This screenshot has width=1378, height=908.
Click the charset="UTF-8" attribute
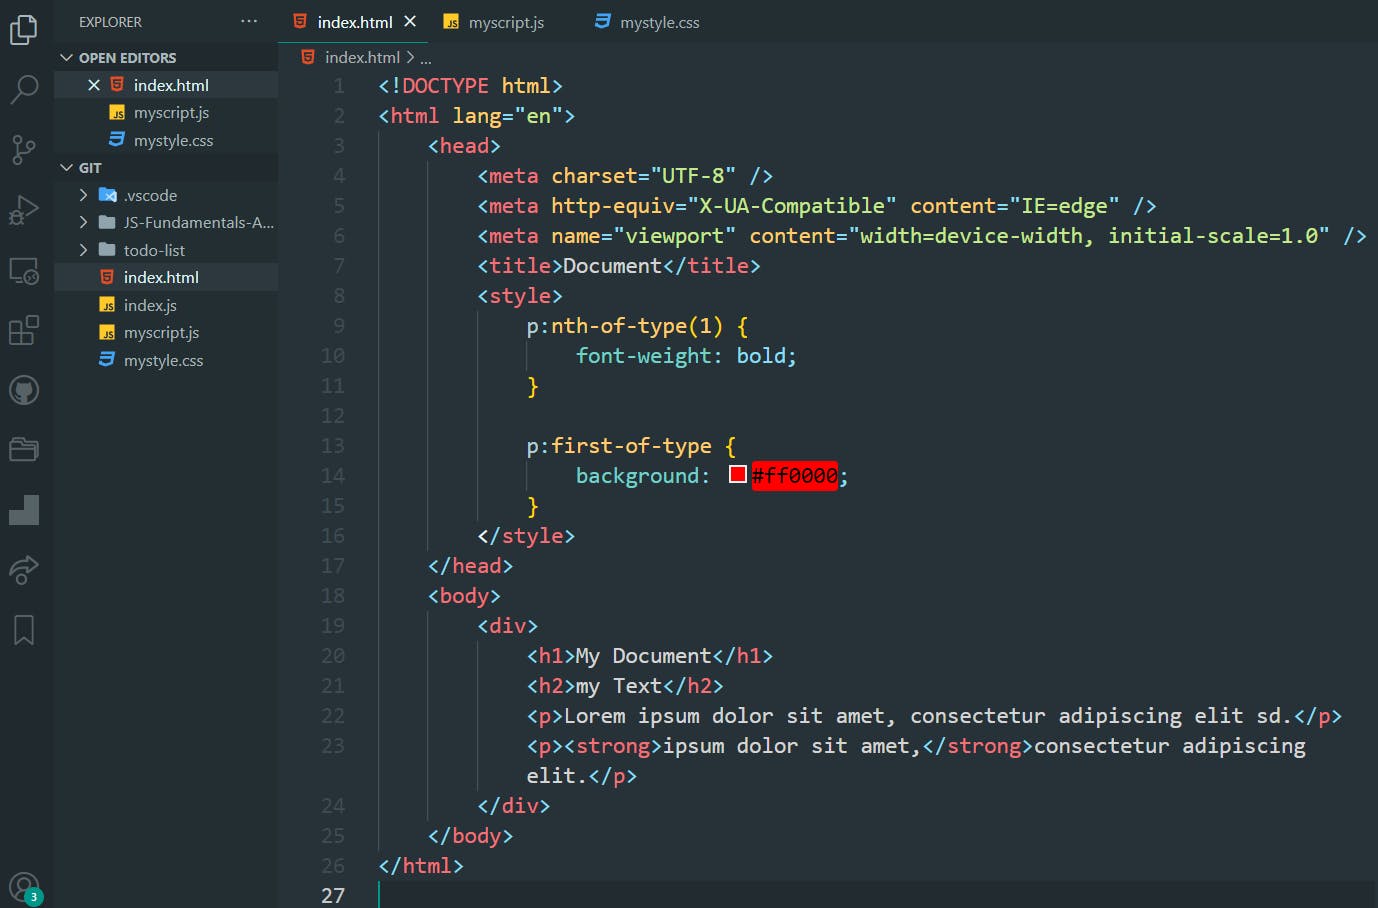click(644, 176)
